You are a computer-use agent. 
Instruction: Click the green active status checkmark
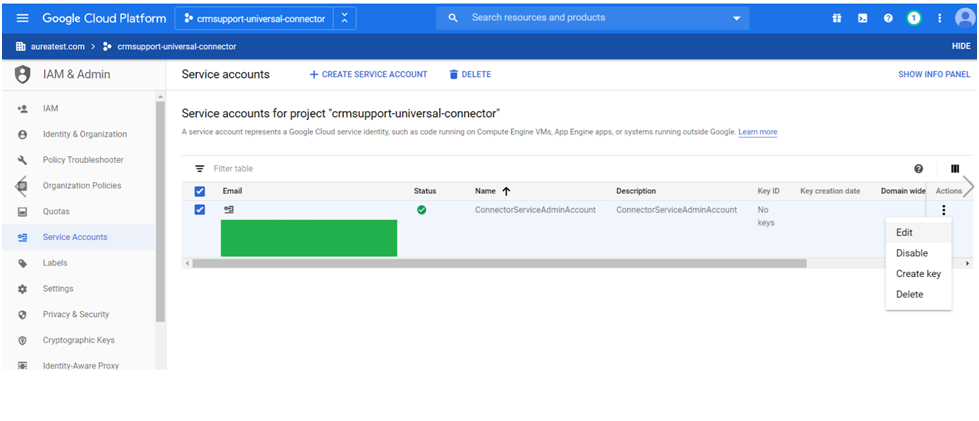(421, 210)
